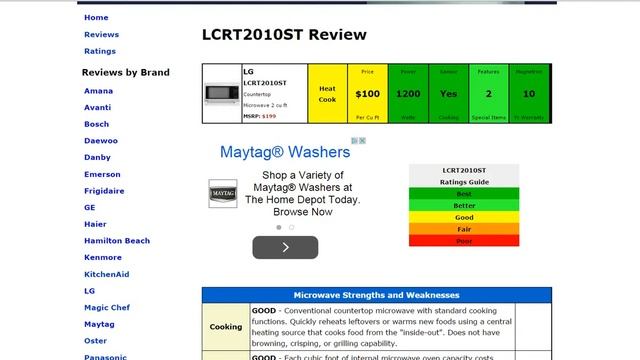Open the AdChoices info icon
The image size is (640, 360).
coord(355,141)
